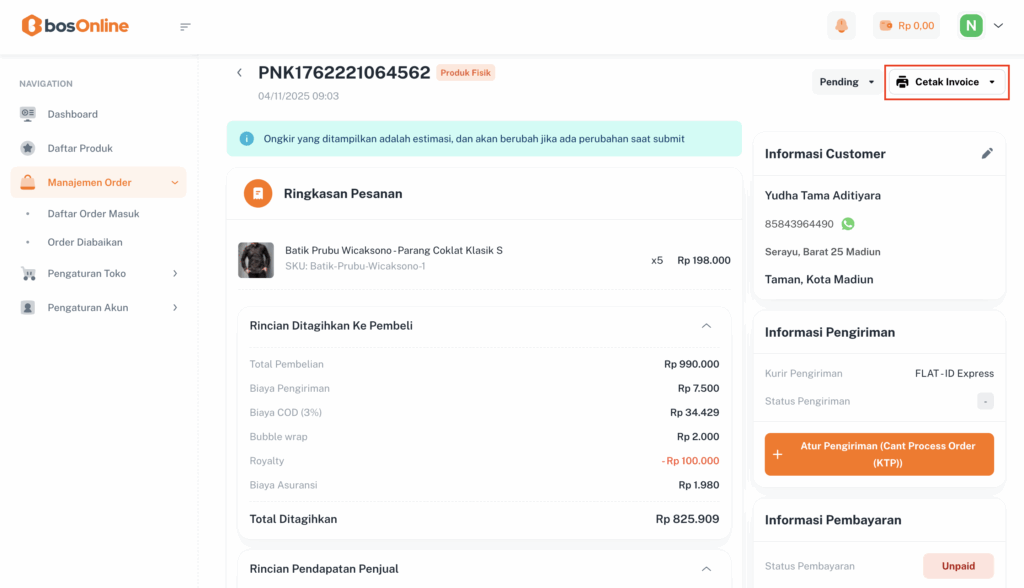Go to Dashboard in navigation
1024x588 pixels.
point(72,114)
